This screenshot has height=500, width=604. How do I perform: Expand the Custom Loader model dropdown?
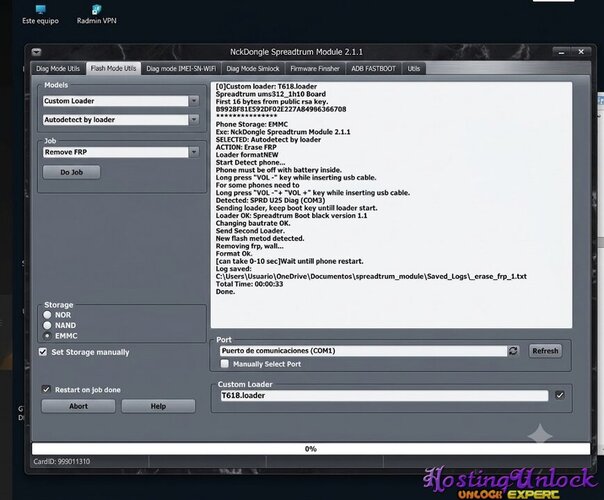click(x=194, y=101)
